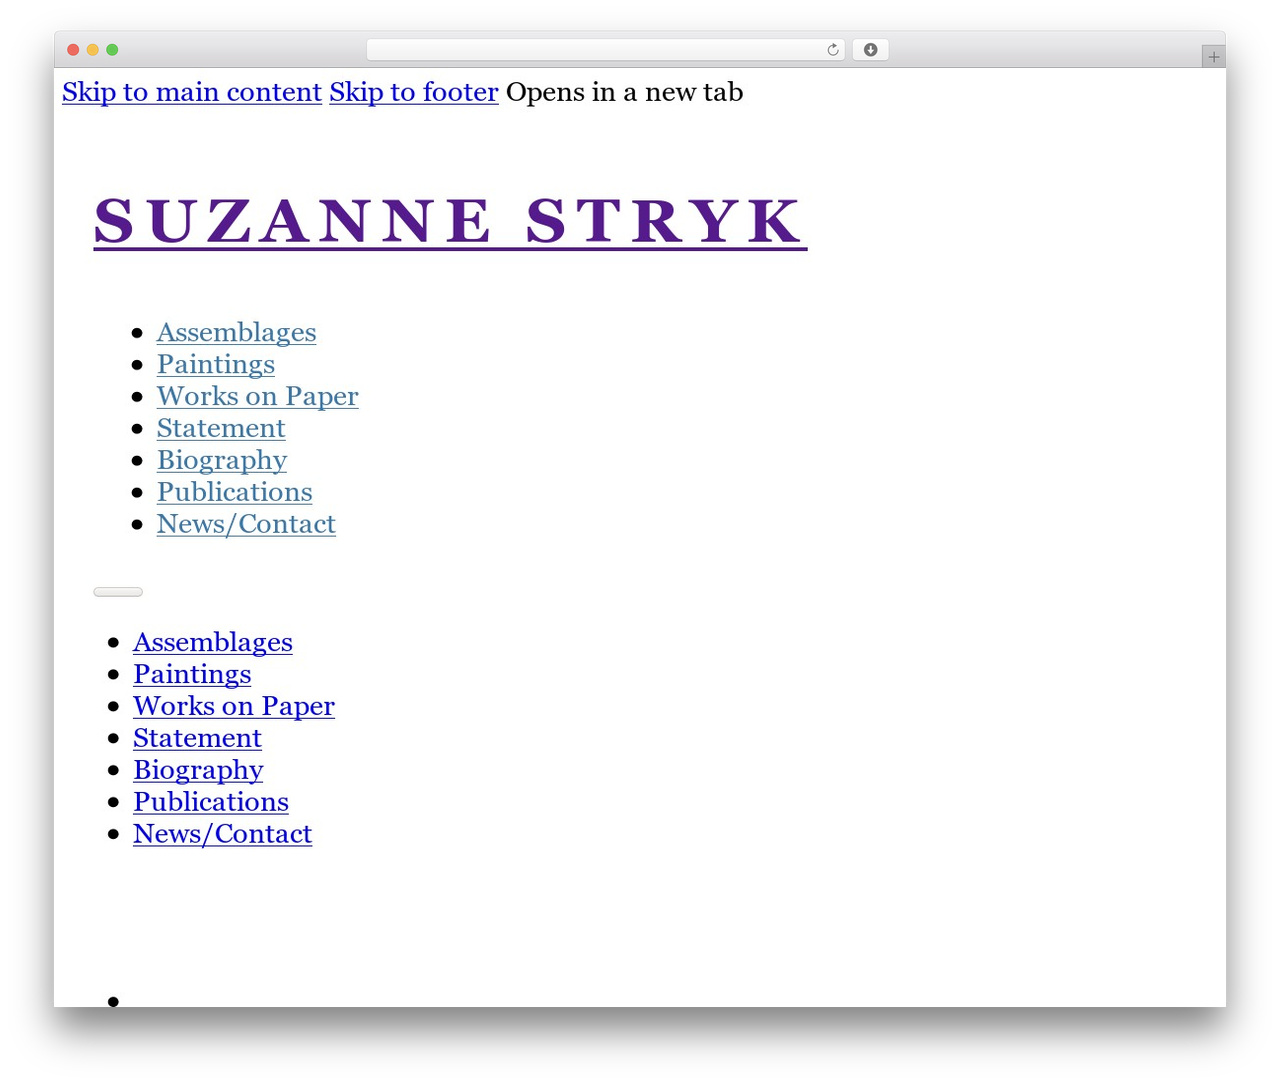
Task: Jump using the Skip to footer link
Action: (x=414, y=92)
